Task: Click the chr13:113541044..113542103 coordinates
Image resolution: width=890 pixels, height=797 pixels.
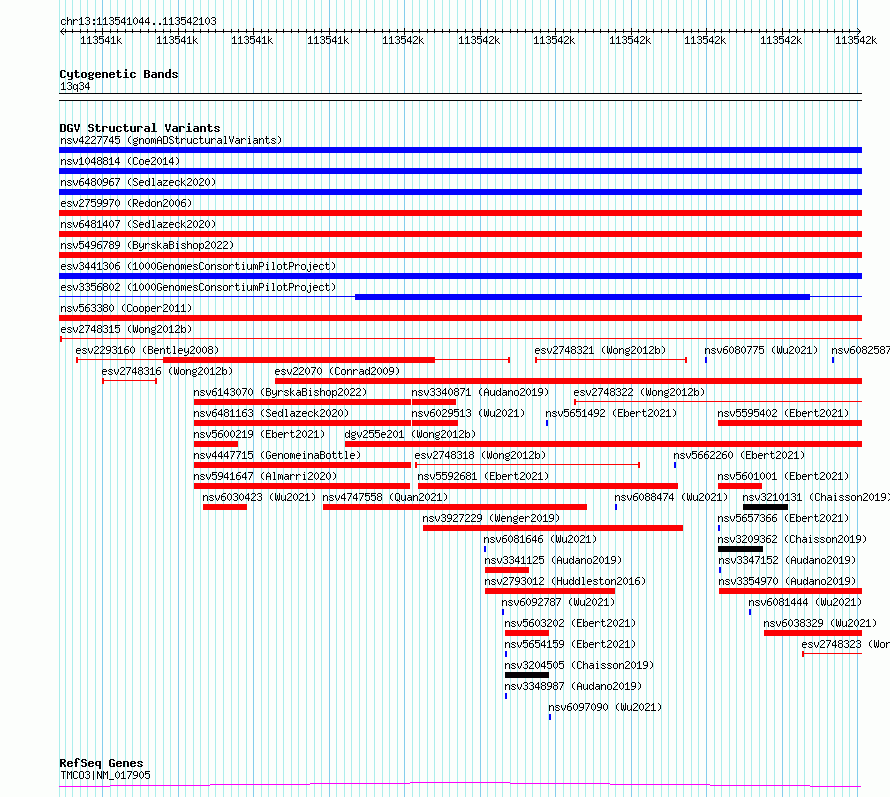Action: 138,21
